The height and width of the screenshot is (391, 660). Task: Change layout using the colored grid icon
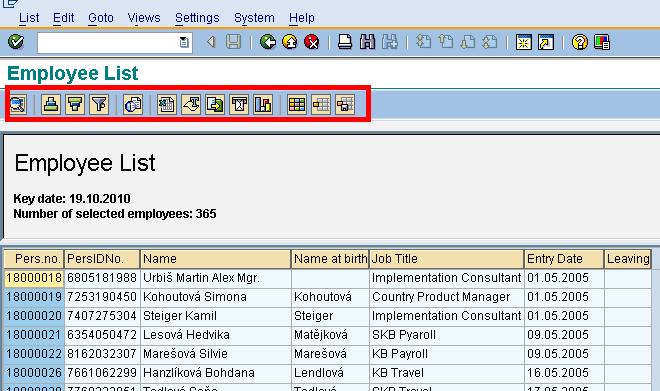tap(297, 104)
